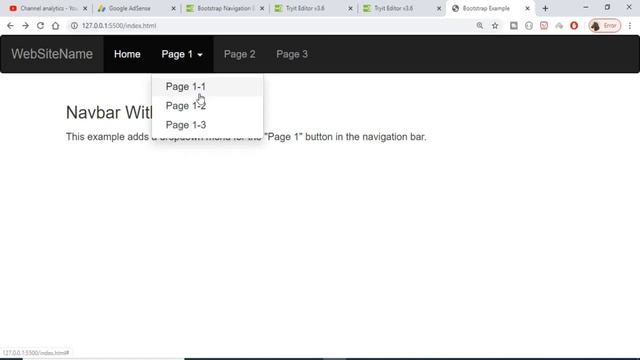
Task: Select Page 1-1 from the dropdown
Action: click(x=207, y=87)
